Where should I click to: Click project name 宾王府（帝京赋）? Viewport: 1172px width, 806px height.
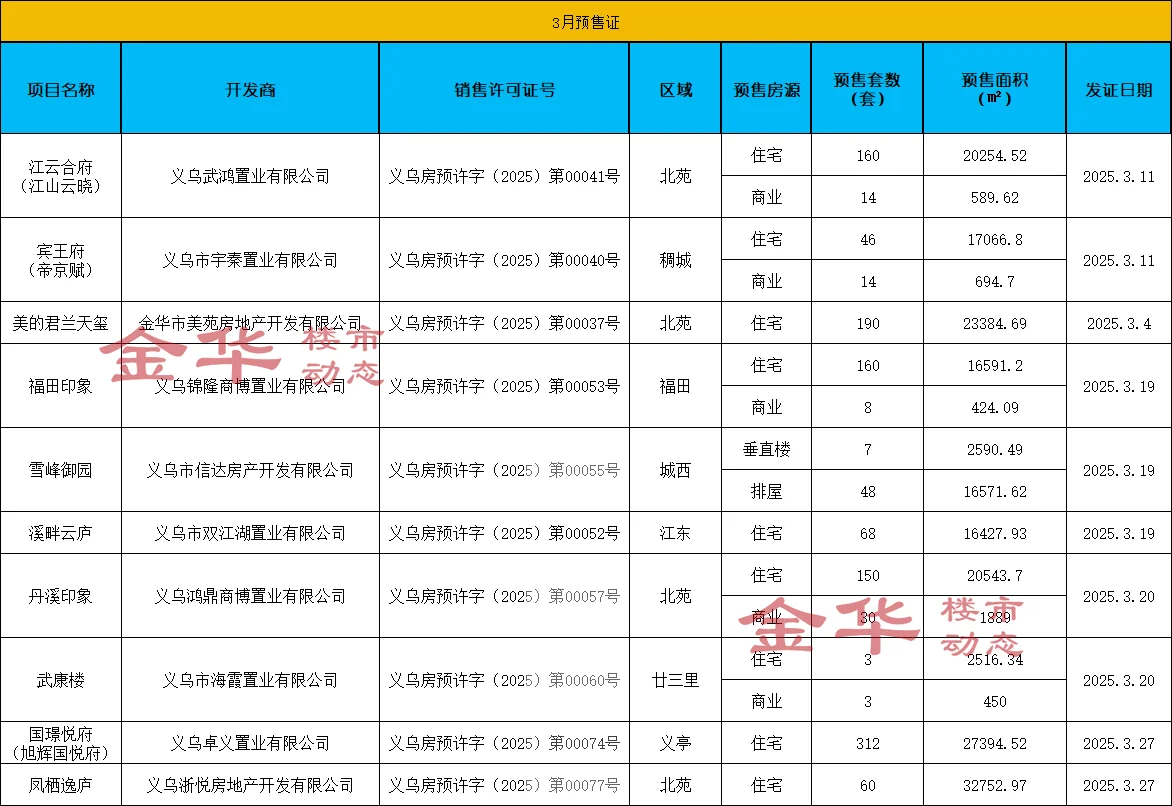pos(61,260)
